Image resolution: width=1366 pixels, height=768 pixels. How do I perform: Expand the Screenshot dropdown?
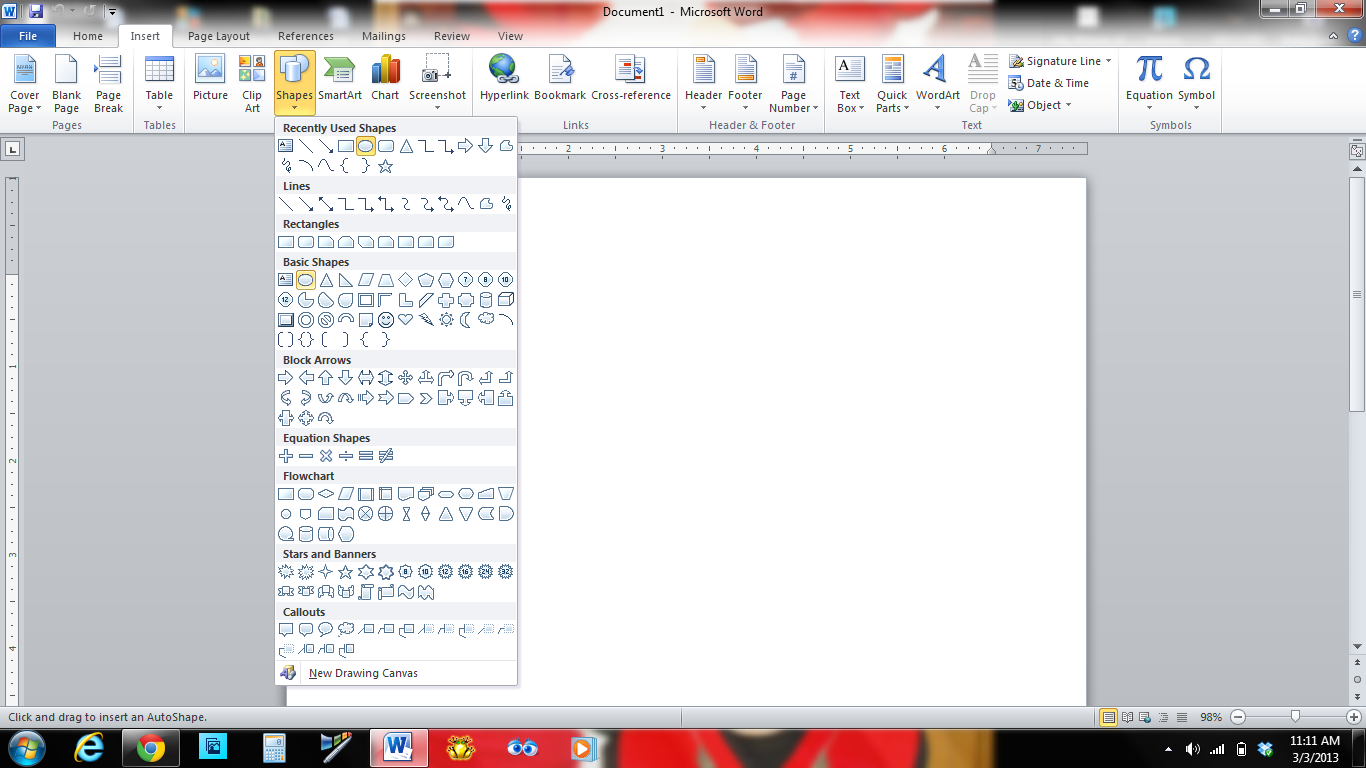coord(437,84)
